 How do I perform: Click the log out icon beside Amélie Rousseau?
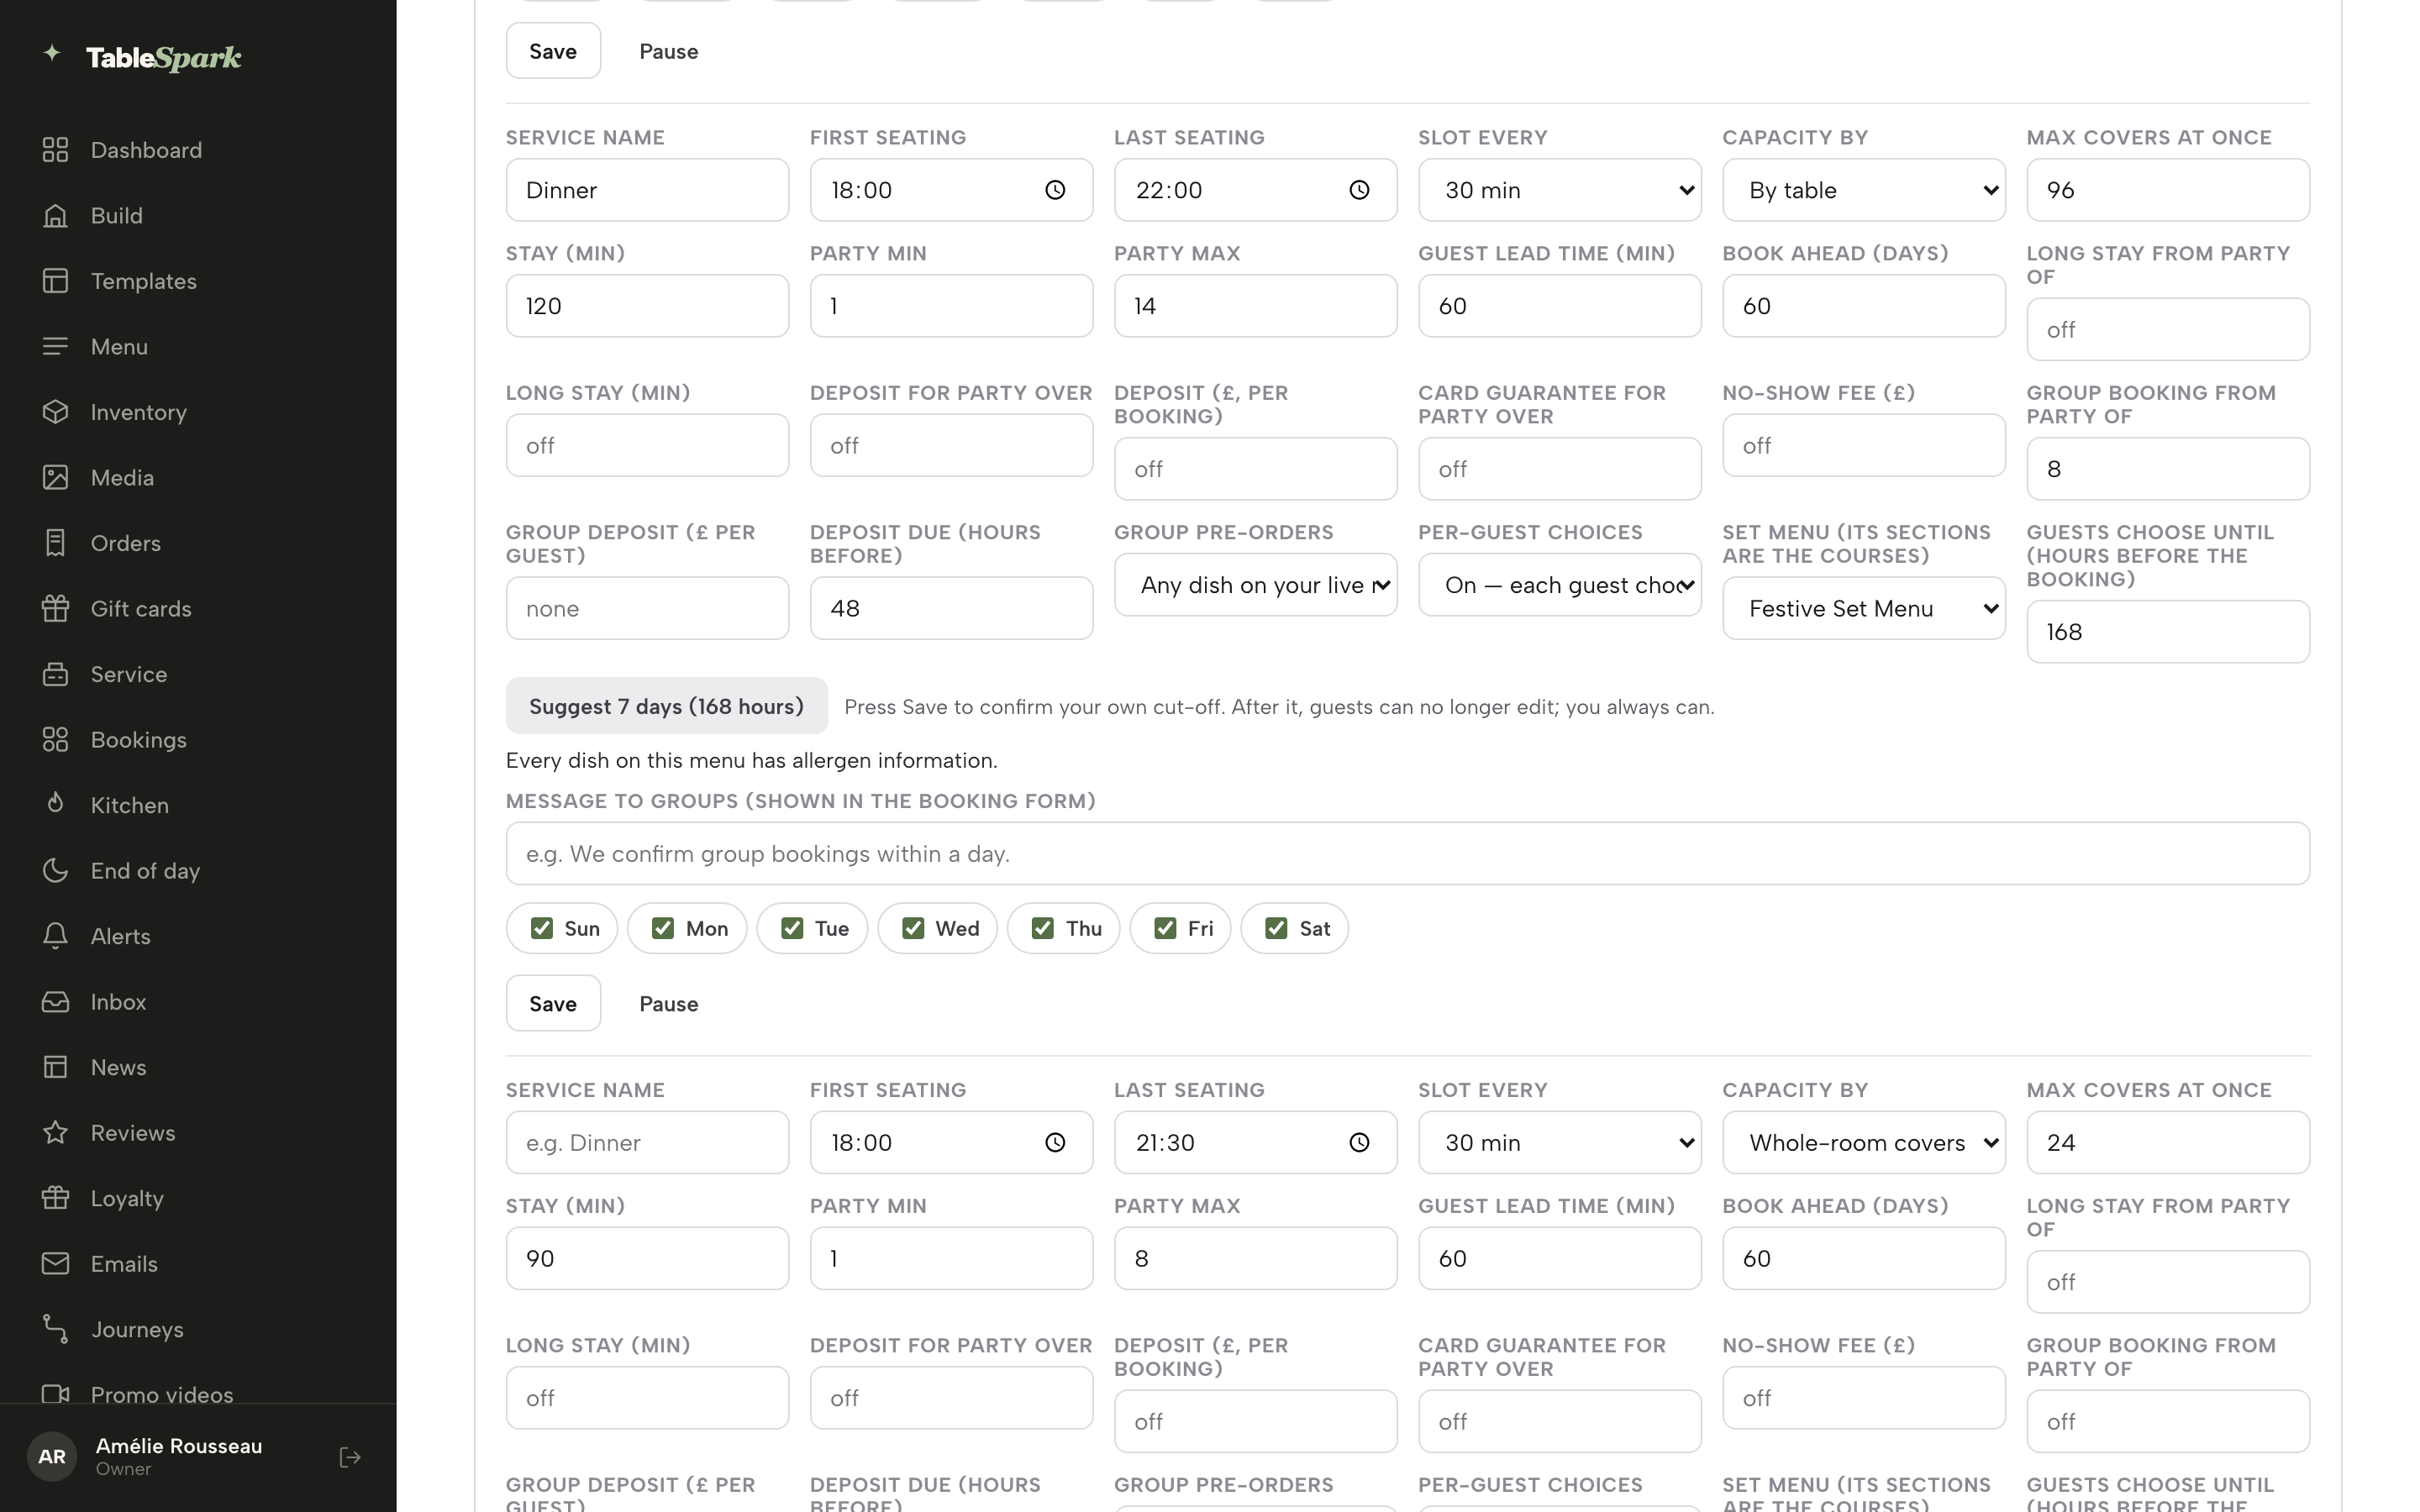pos(350,1457)
